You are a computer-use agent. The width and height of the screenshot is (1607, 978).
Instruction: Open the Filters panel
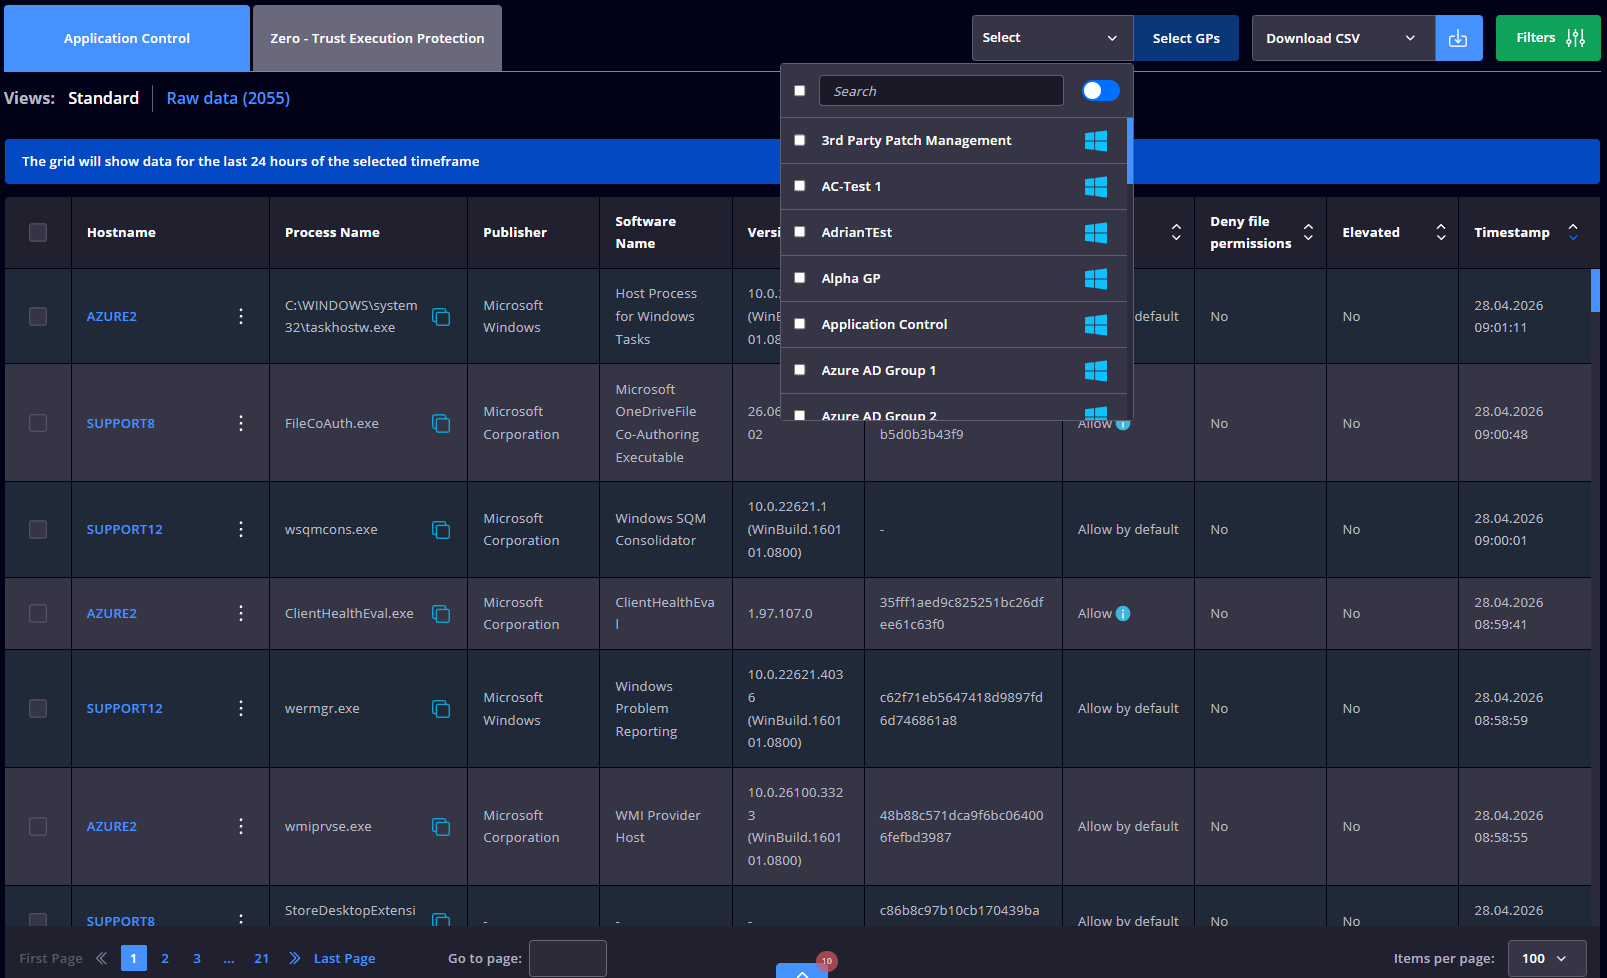[1548, 38]
